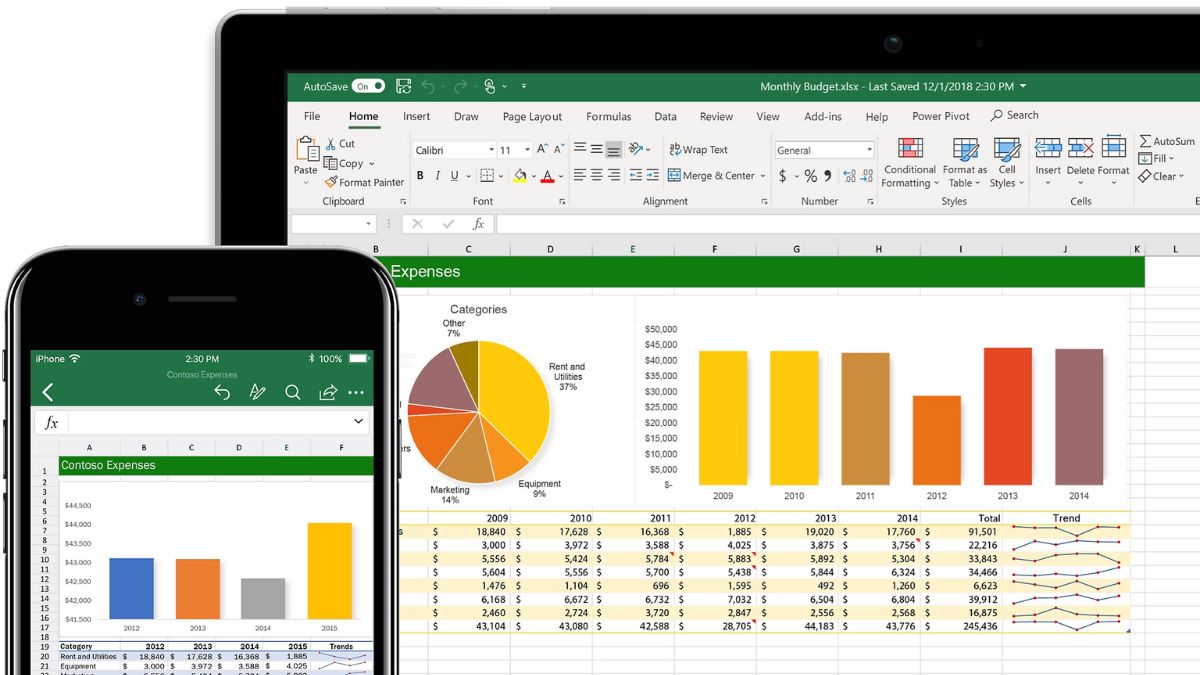The image size is (1200, 675).
Task: Click Wrap Text
Action: click(698, 150)
